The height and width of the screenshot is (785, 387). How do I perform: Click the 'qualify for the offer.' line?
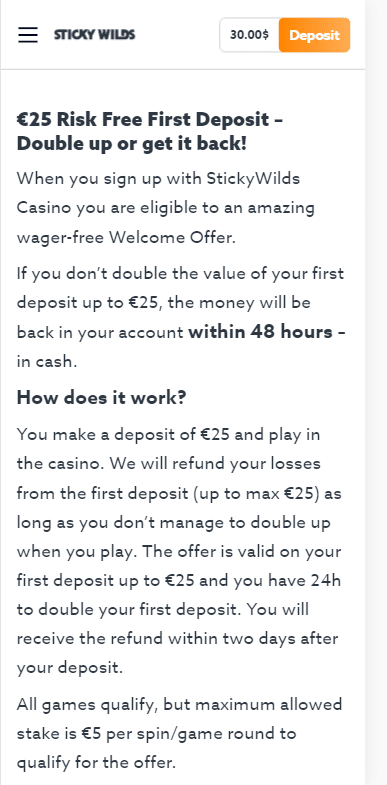(97, 762)
